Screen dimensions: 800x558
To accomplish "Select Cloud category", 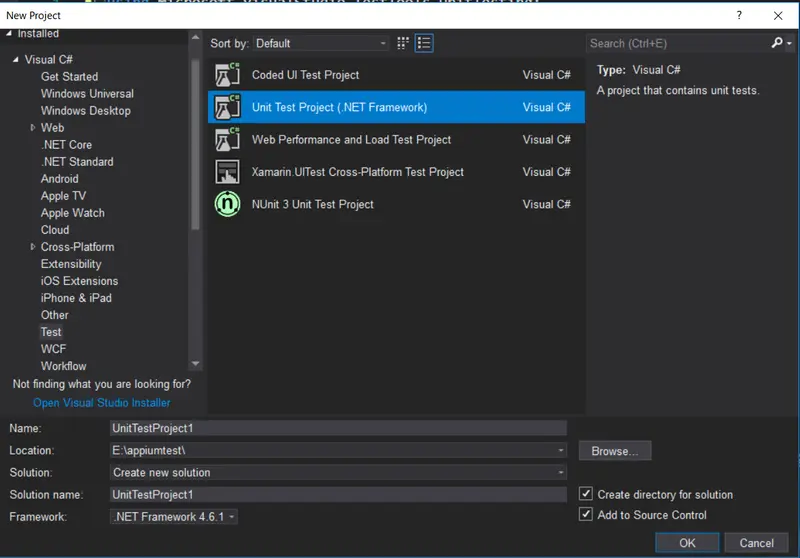I will 55,230.
